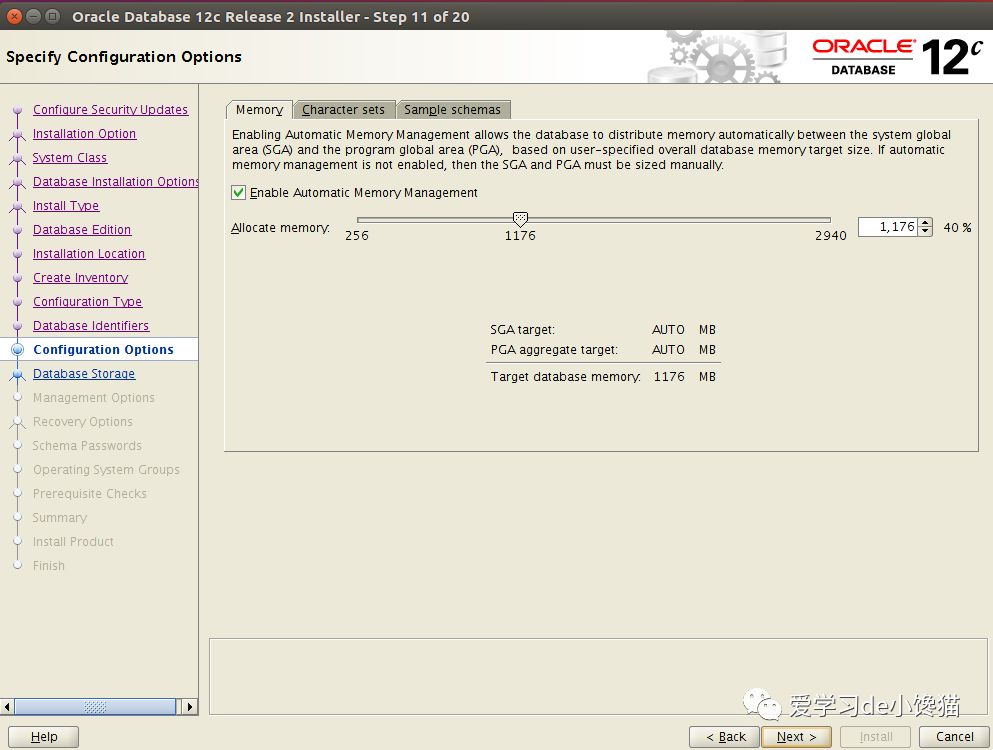Image resolution: width=993 pixels, height=750 pixels.
Task: Click the message area at bottom
Action: [x=598, y=677]
